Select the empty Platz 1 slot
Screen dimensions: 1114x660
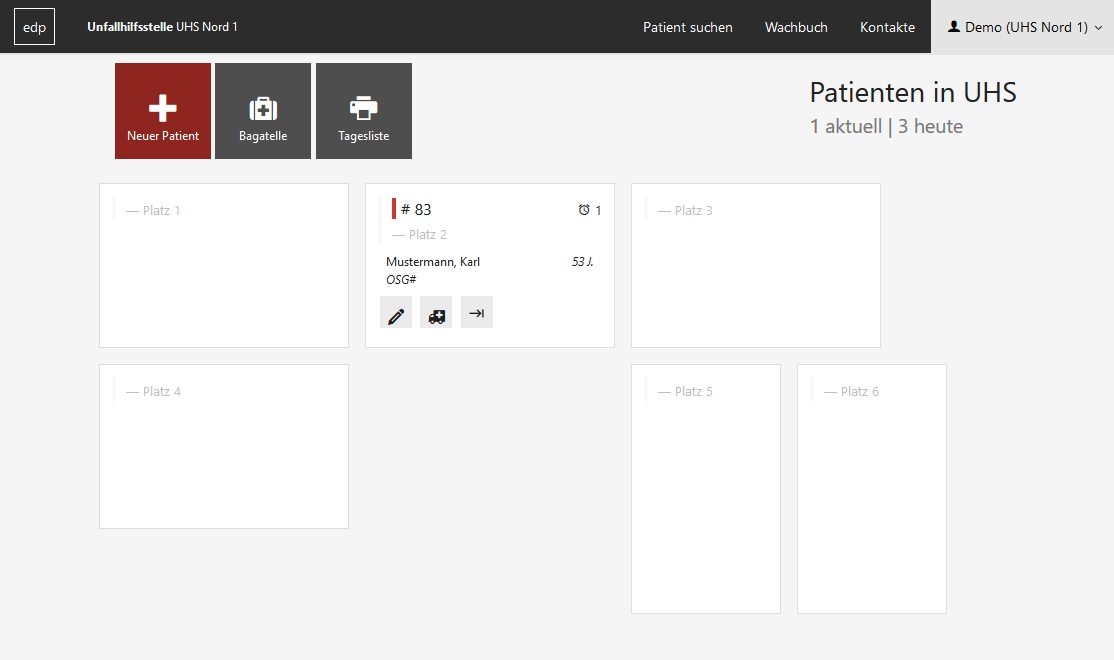224,266
